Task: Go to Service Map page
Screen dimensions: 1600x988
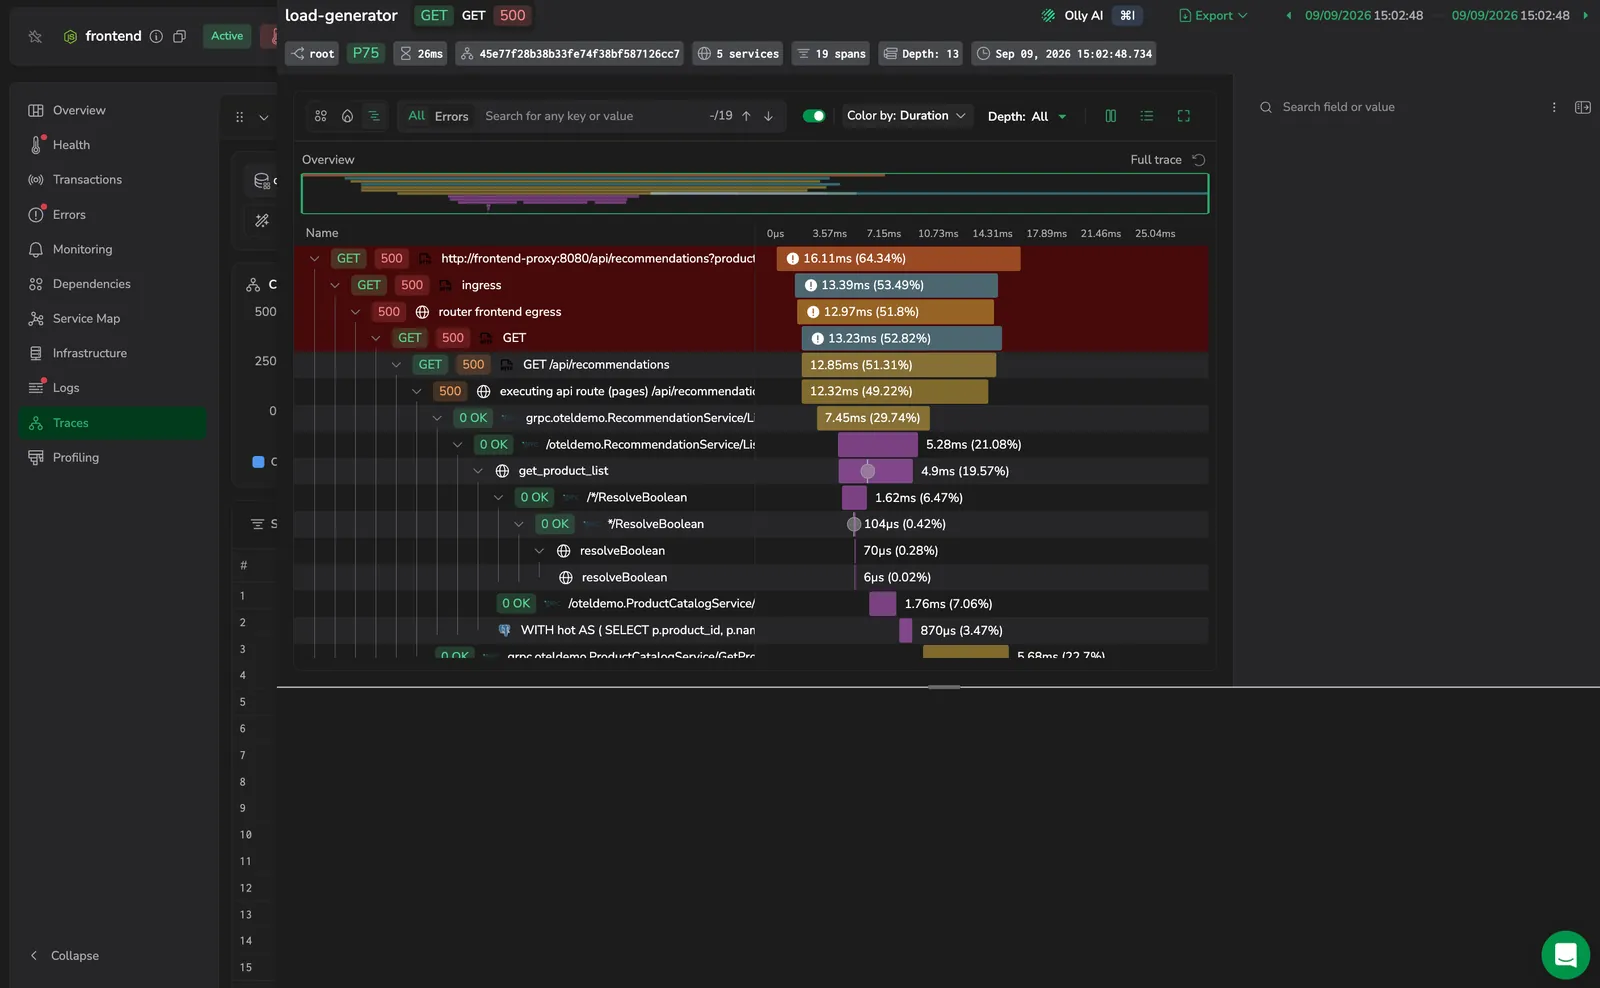Action: click(x=86, y=318)
